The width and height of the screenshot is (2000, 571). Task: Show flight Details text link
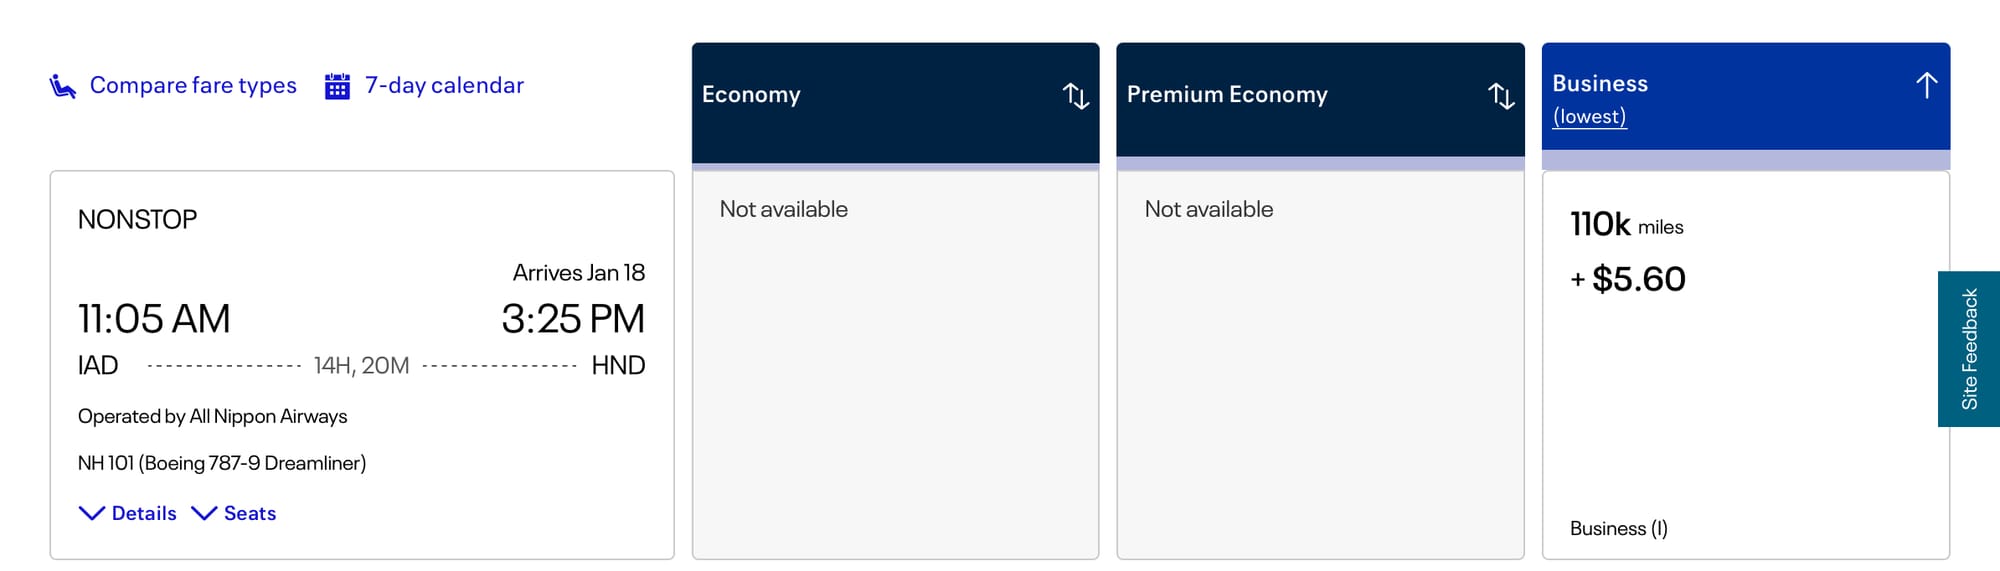pos(144,513)
